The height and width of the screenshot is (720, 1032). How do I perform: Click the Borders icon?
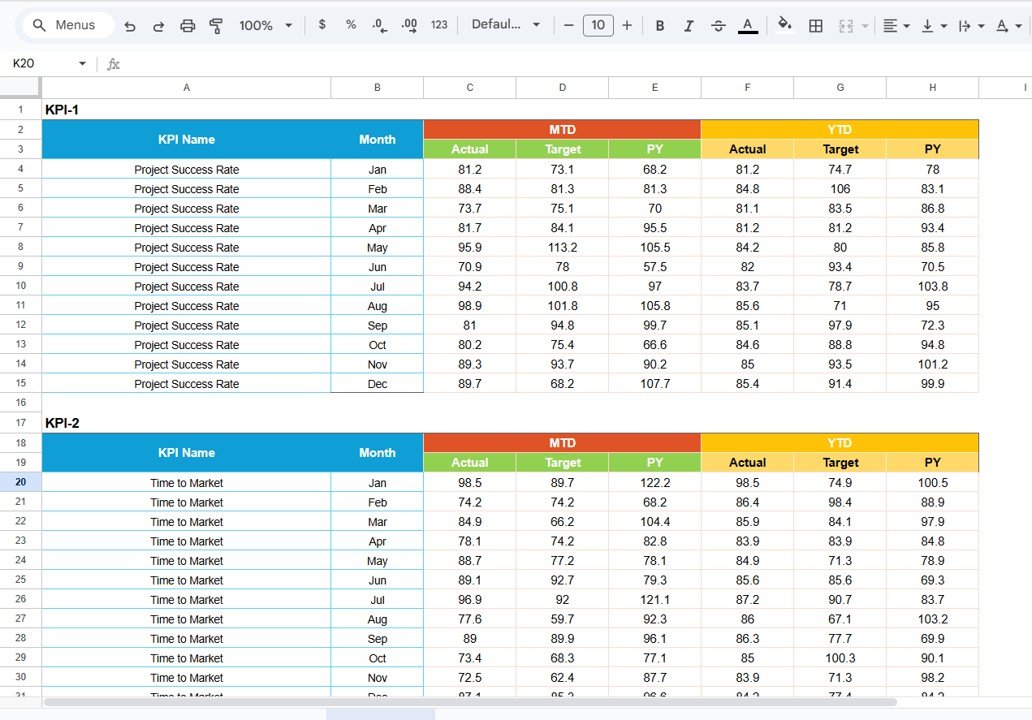[x=815, y=25]
